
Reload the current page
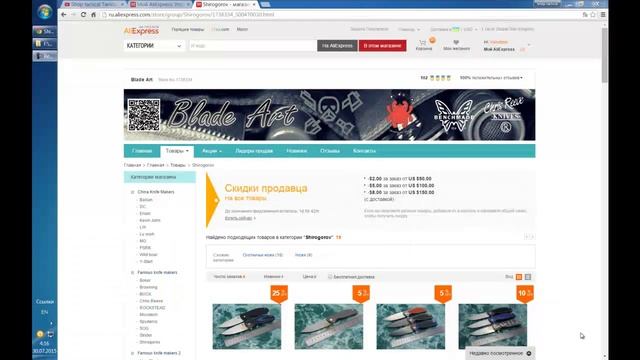tap(83, 15)
